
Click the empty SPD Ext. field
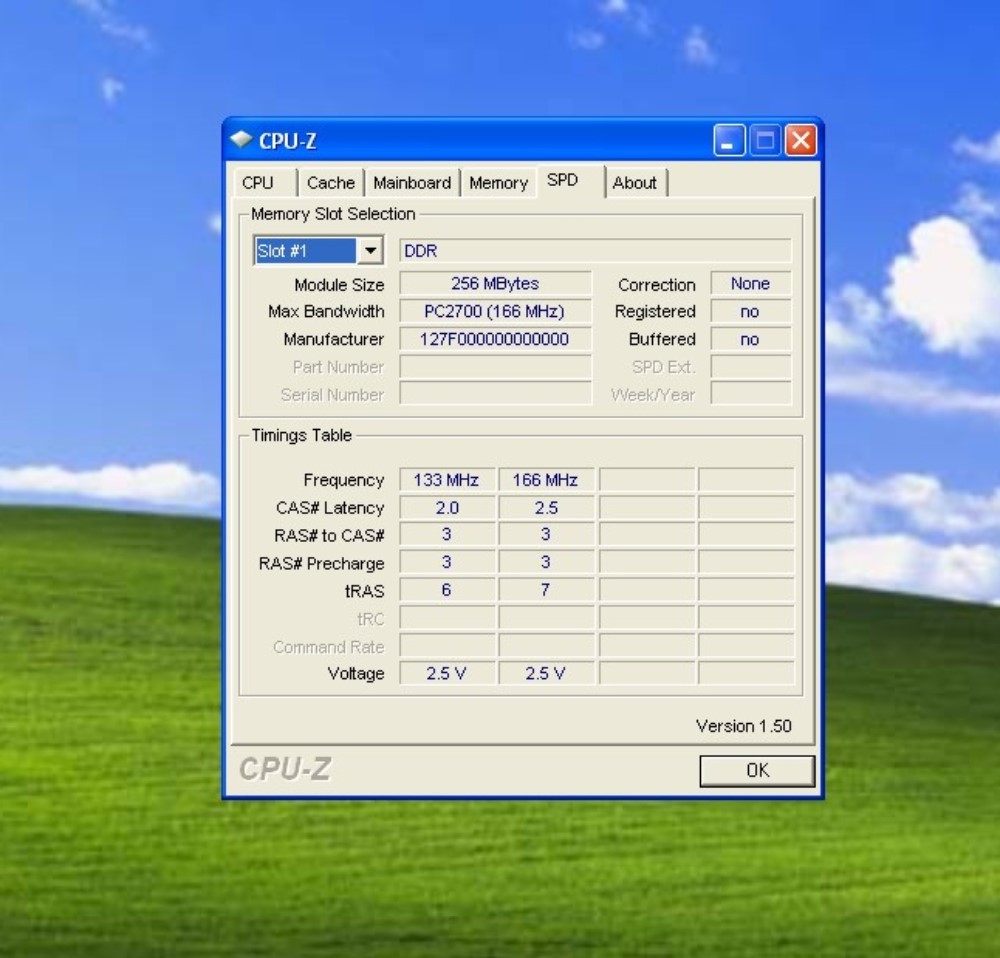751,367
